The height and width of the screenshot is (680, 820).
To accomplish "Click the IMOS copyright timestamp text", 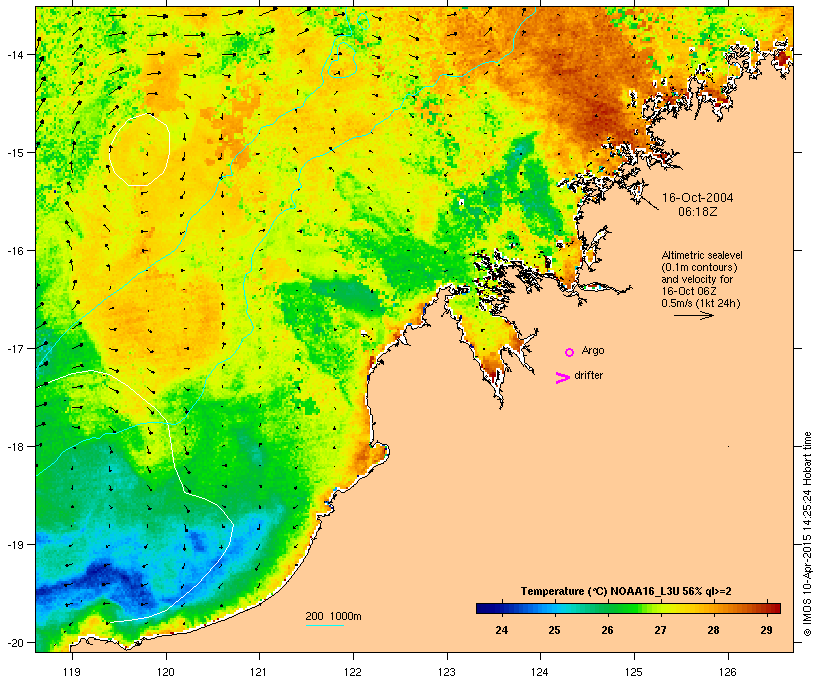I will click(807, 534).
